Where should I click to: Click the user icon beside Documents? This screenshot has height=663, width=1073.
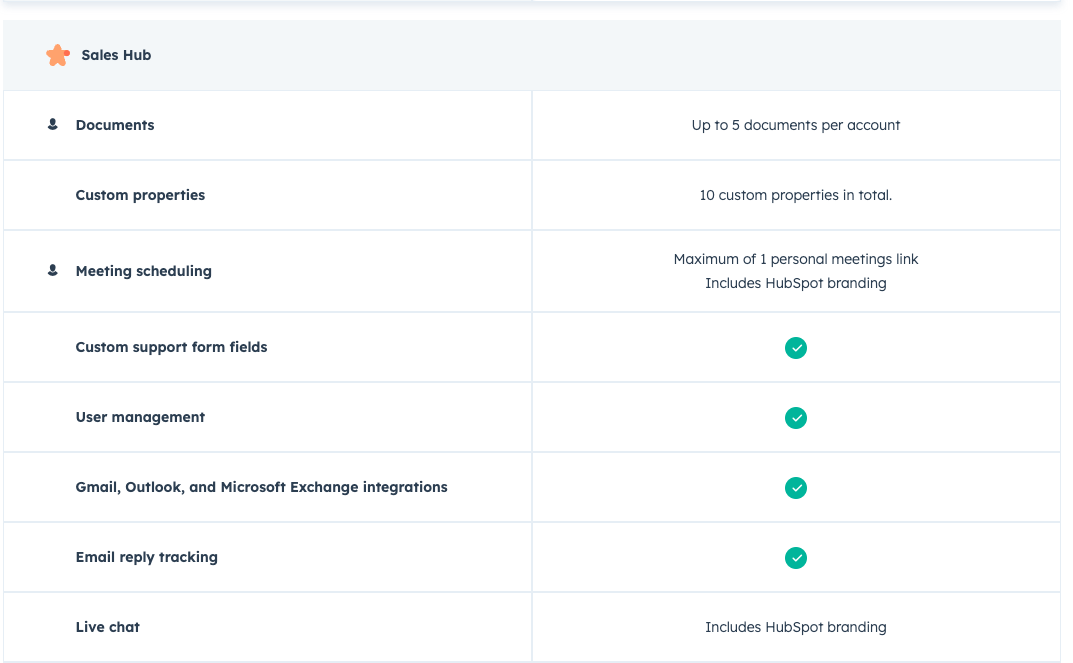tap(53, 125)
